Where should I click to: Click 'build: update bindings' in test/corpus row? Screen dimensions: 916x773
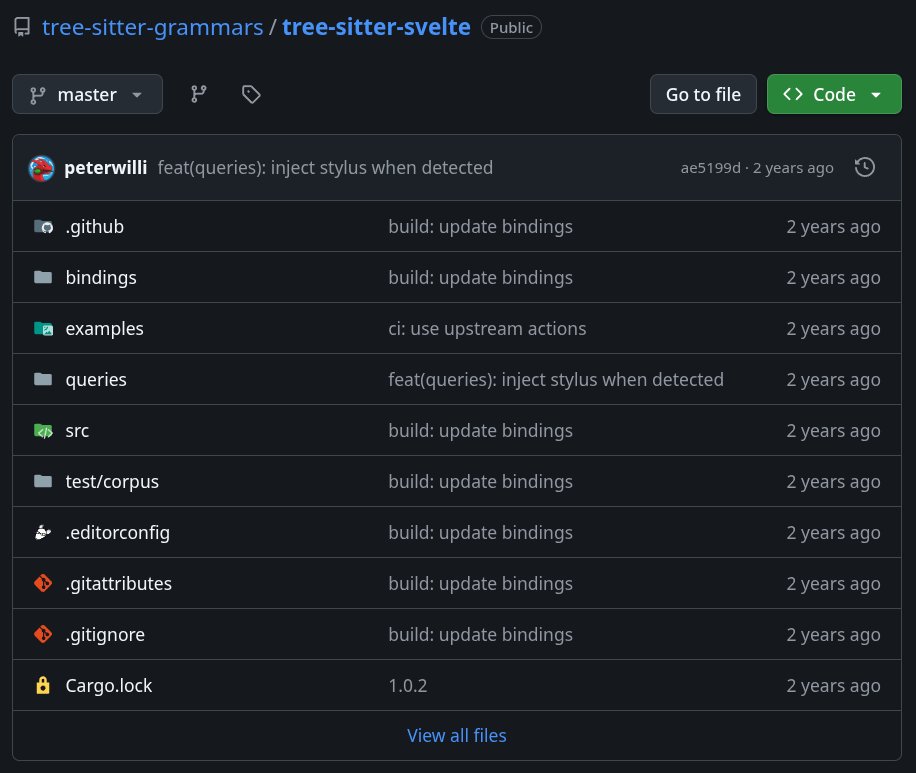point(481,482)
